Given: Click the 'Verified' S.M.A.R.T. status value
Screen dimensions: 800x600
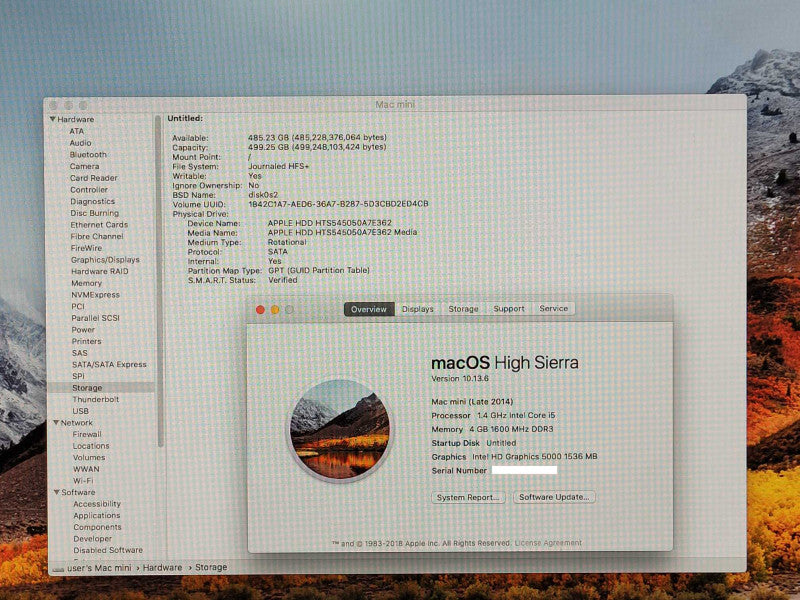Looking at the screenshot, I should (283, 280).
